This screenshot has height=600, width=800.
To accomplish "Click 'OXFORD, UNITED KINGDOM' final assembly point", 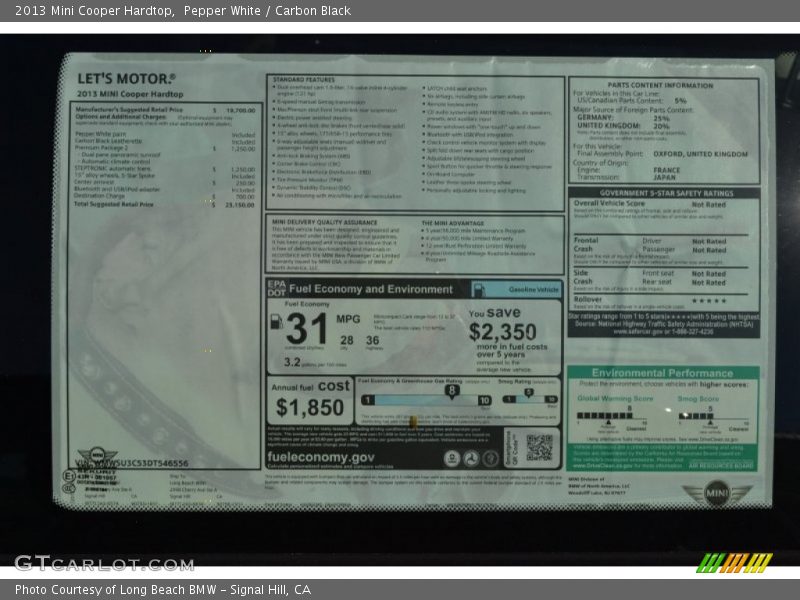I will coord(701,154).
